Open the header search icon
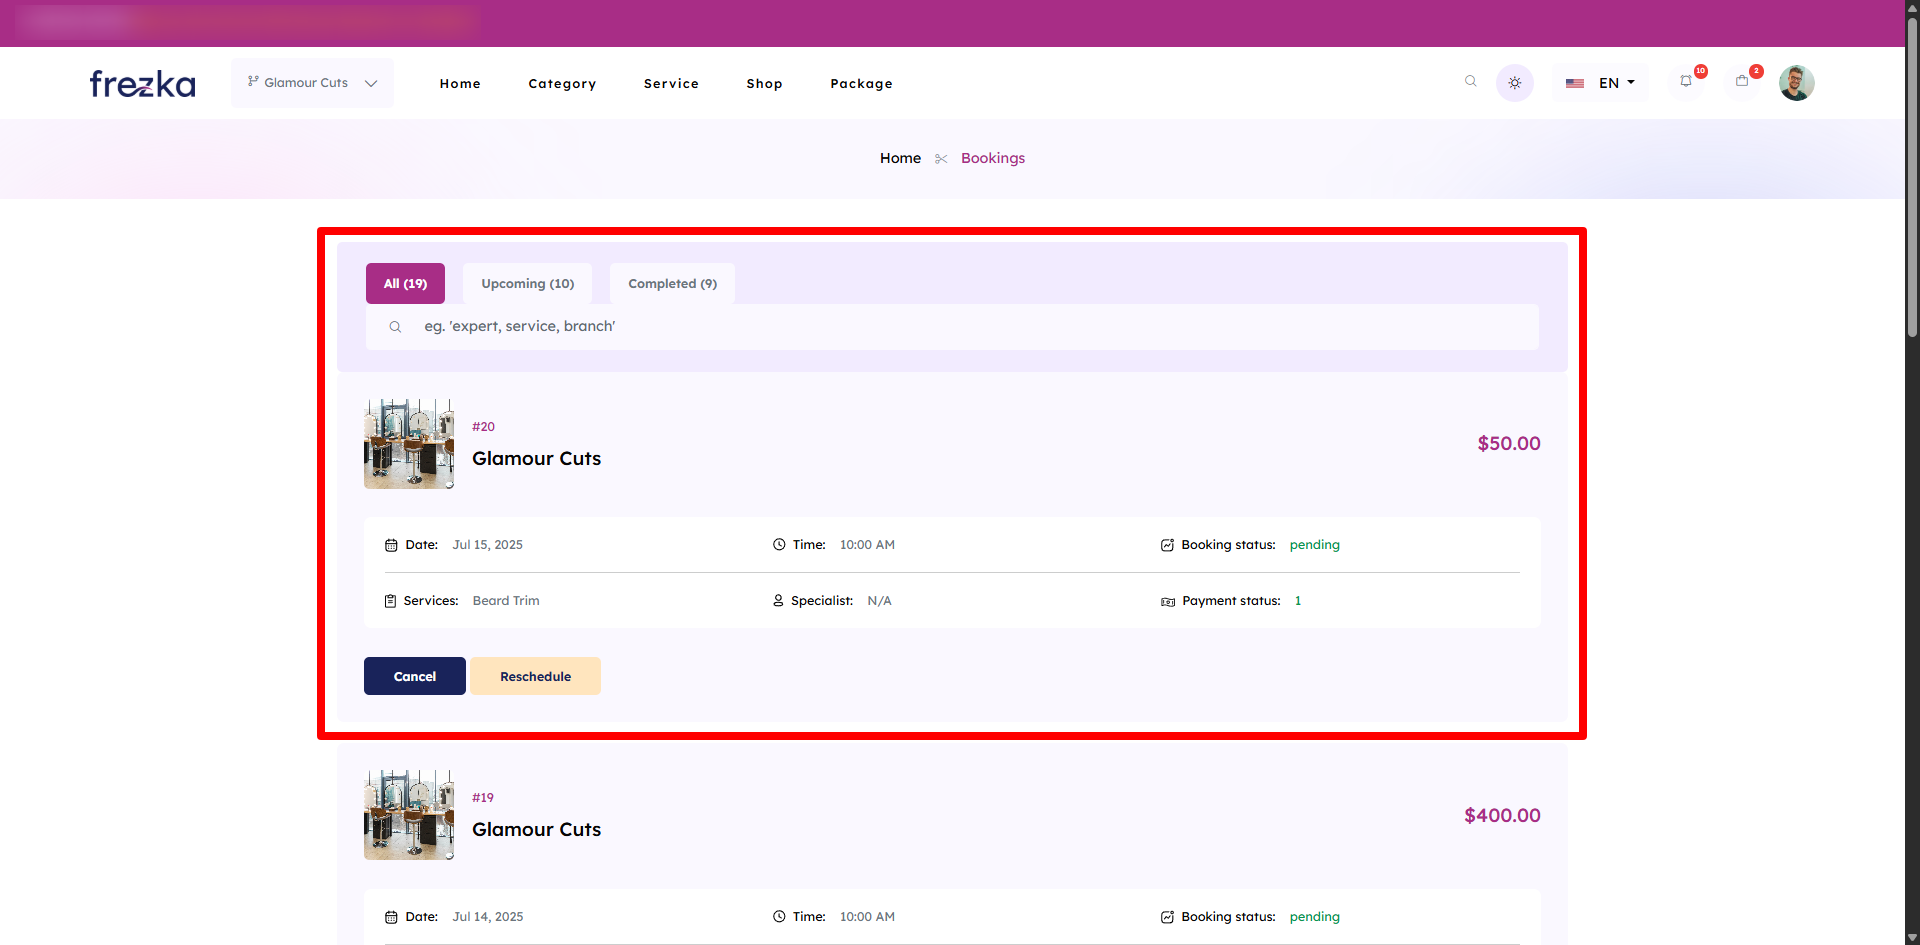 [x=1470, y=82]
